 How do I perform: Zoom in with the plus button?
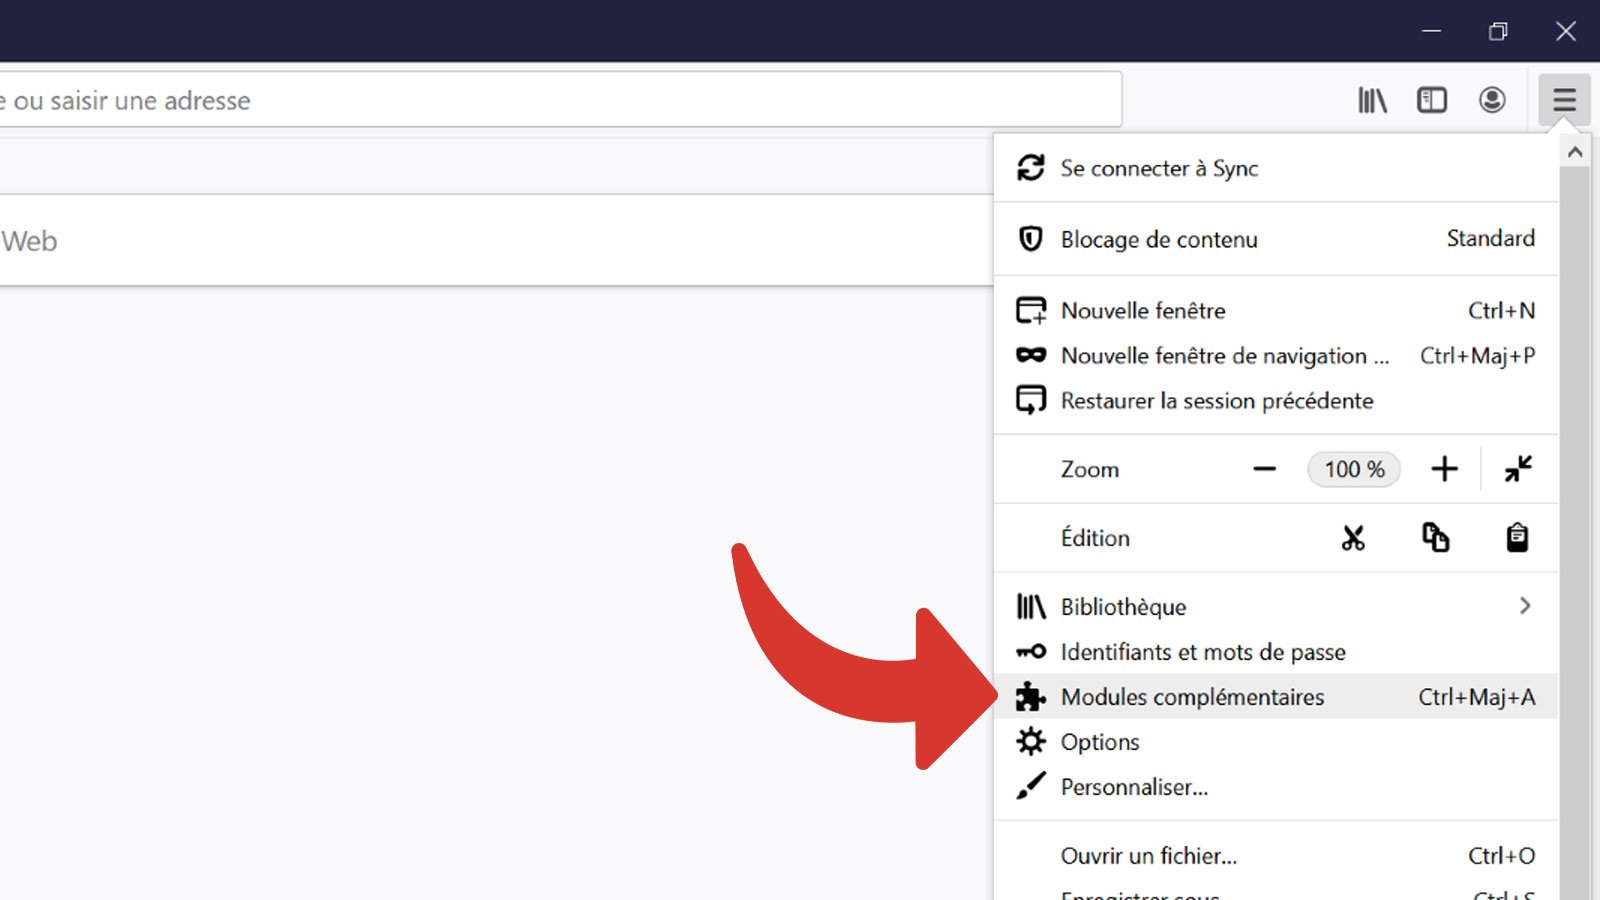tap(1444, 469)
